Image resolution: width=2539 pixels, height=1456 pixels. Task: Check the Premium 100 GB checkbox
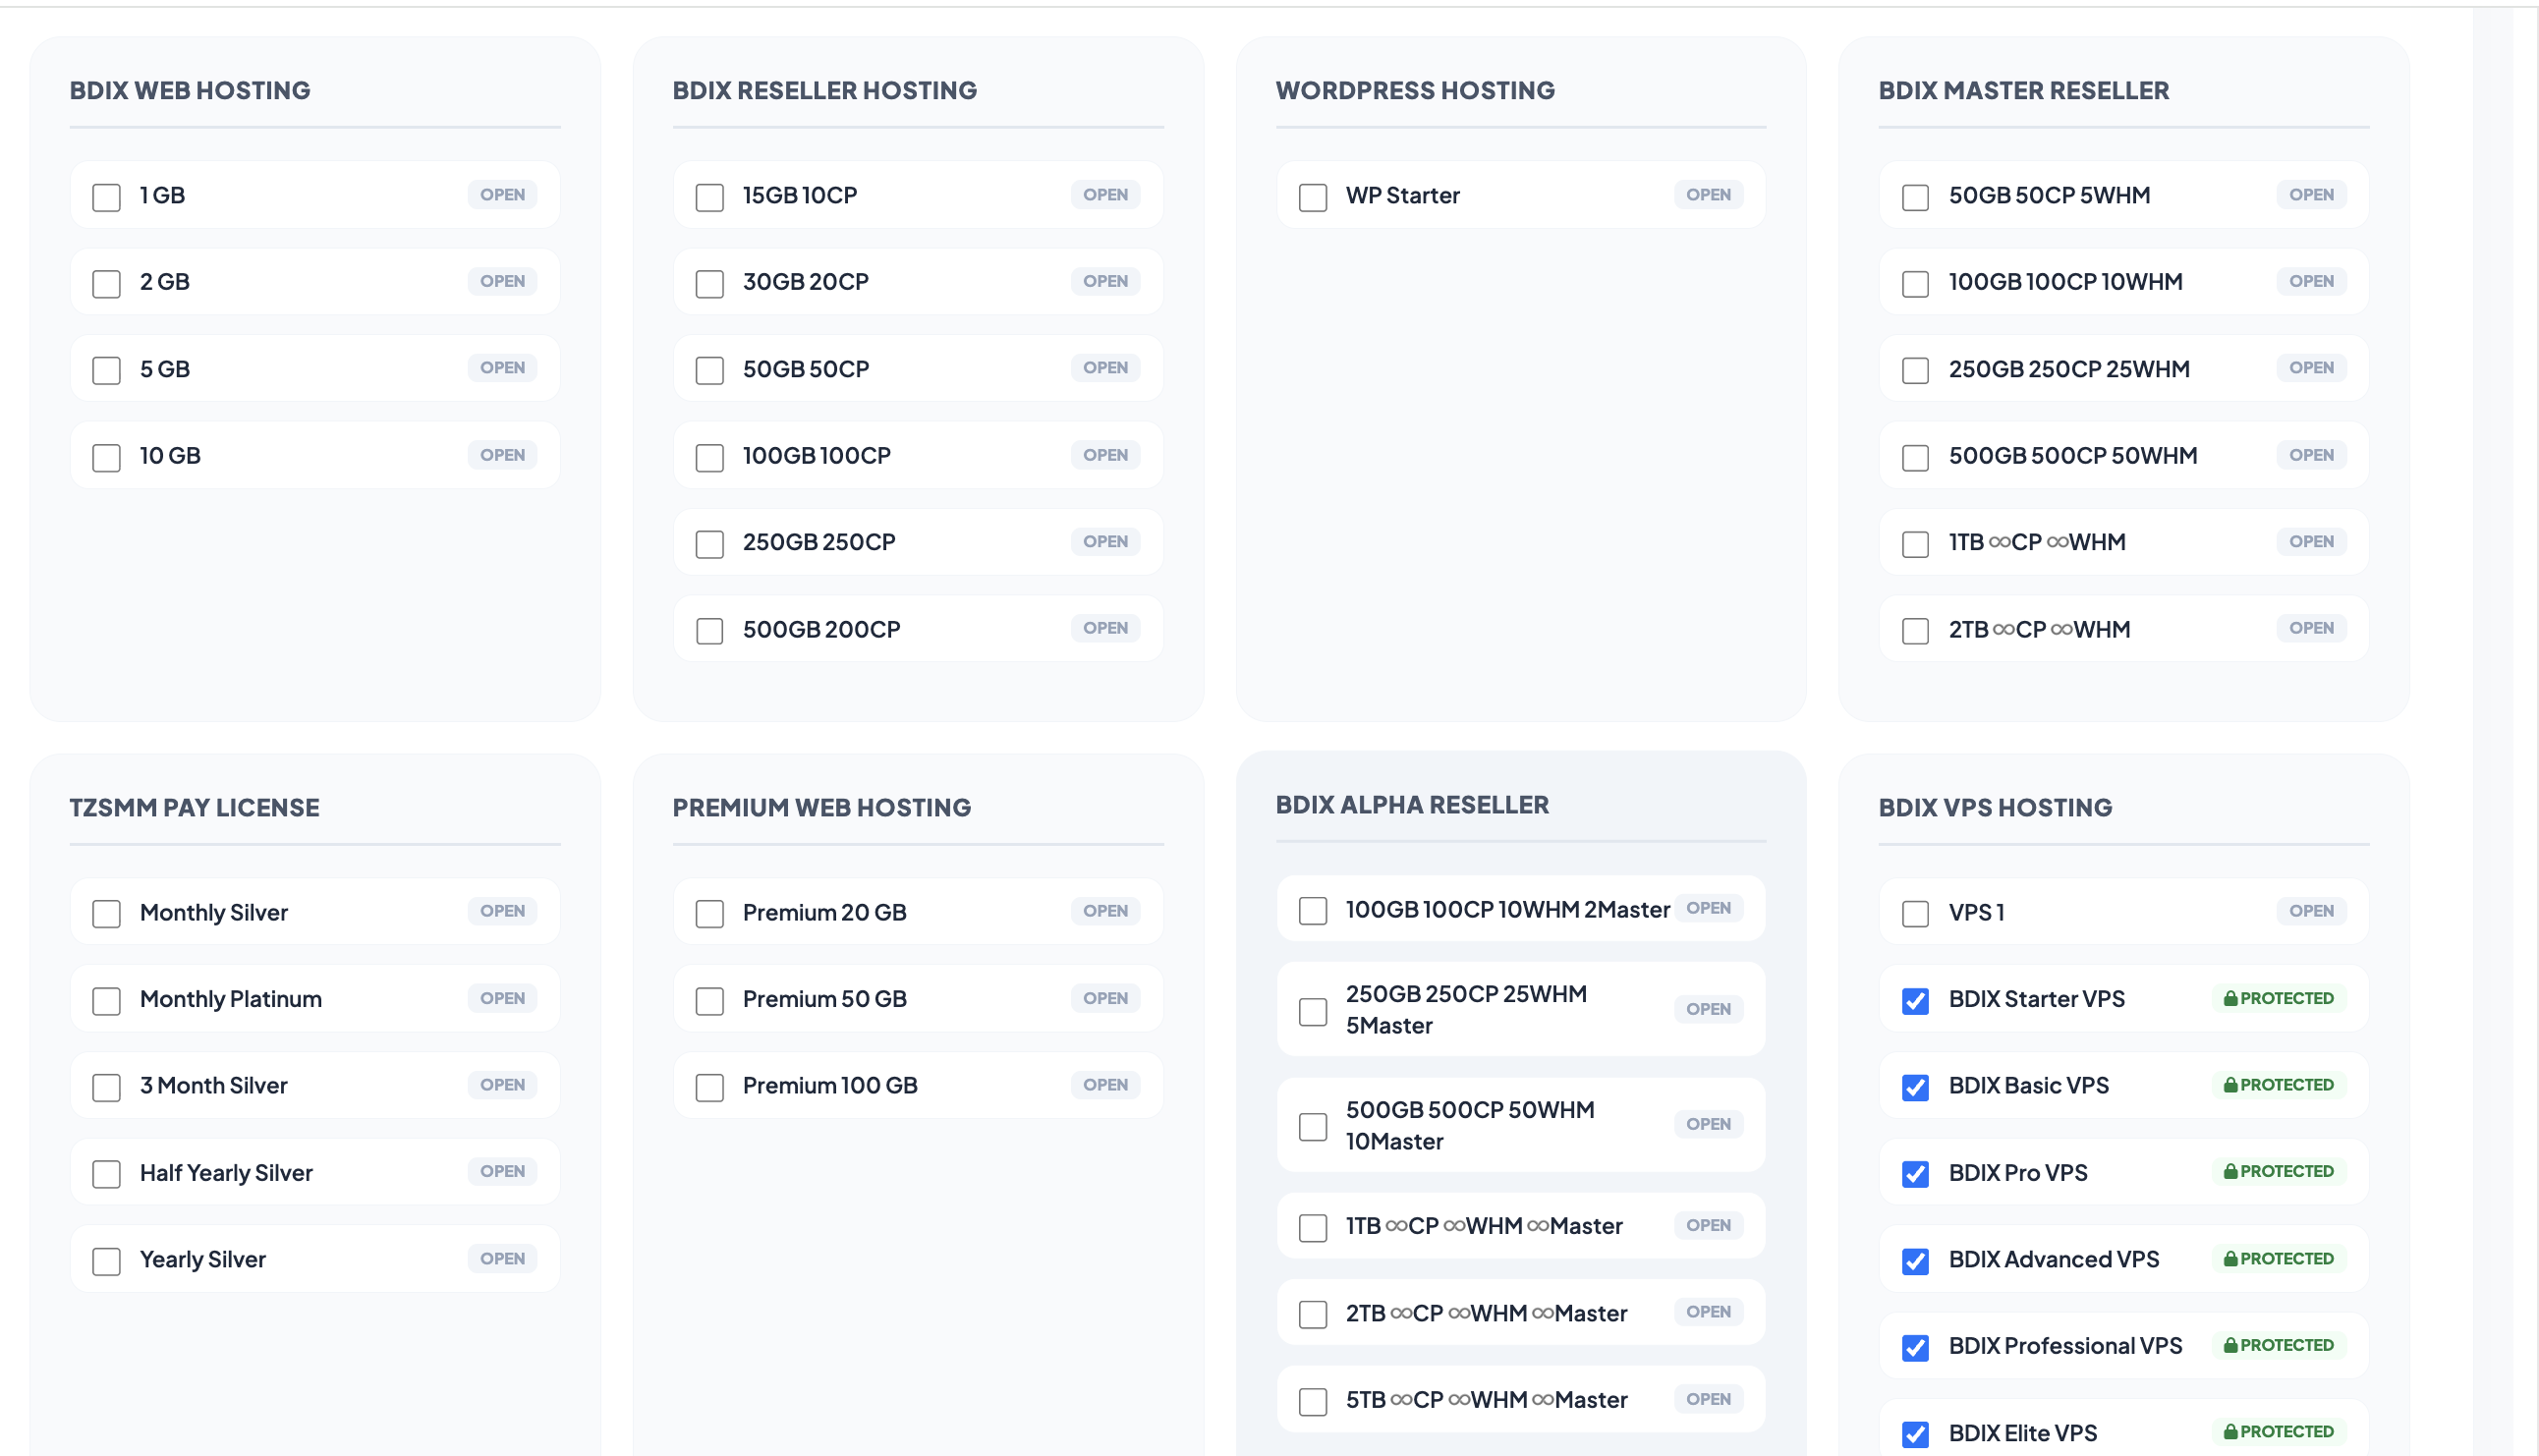(710, 1087)
